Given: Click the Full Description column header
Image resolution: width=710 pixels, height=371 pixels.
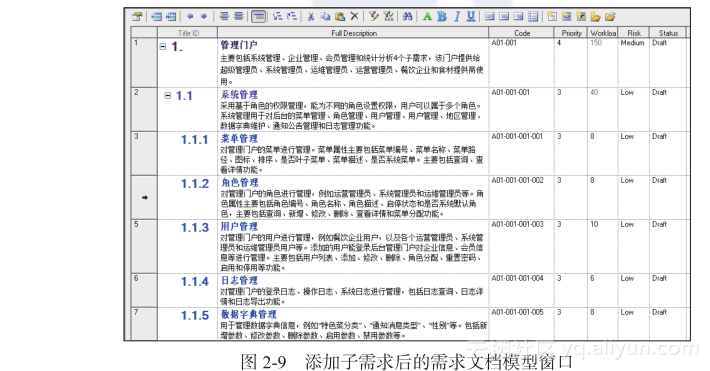Looking at the screenshot, I should pos(353,33).
